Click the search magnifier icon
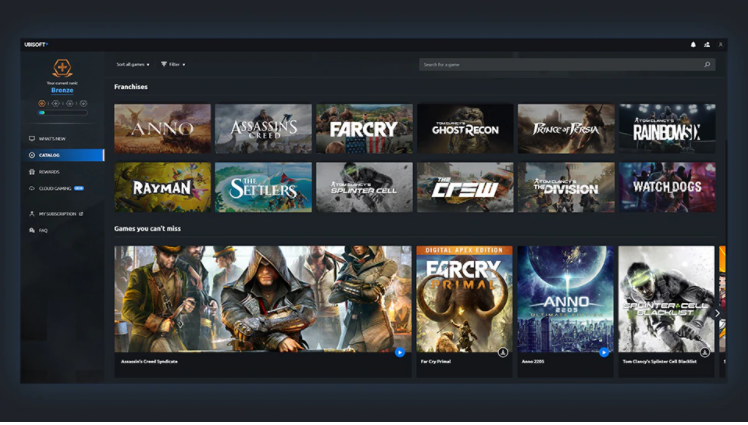This screenshot has width=748, height=425. click(707, 65)
